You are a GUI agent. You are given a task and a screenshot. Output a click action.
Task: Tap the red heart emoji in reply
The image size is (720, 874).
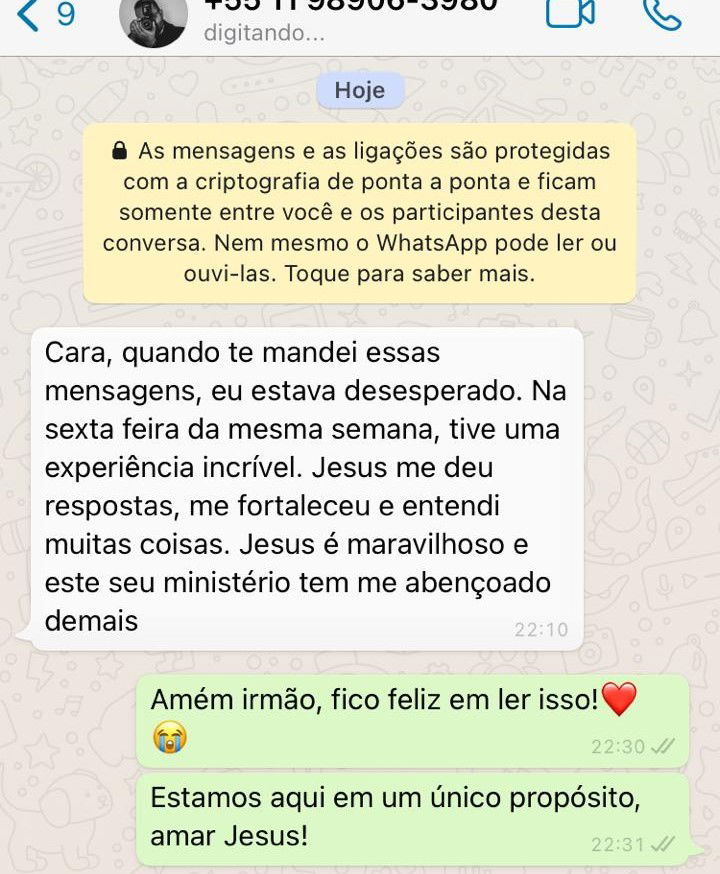point(619,699)
